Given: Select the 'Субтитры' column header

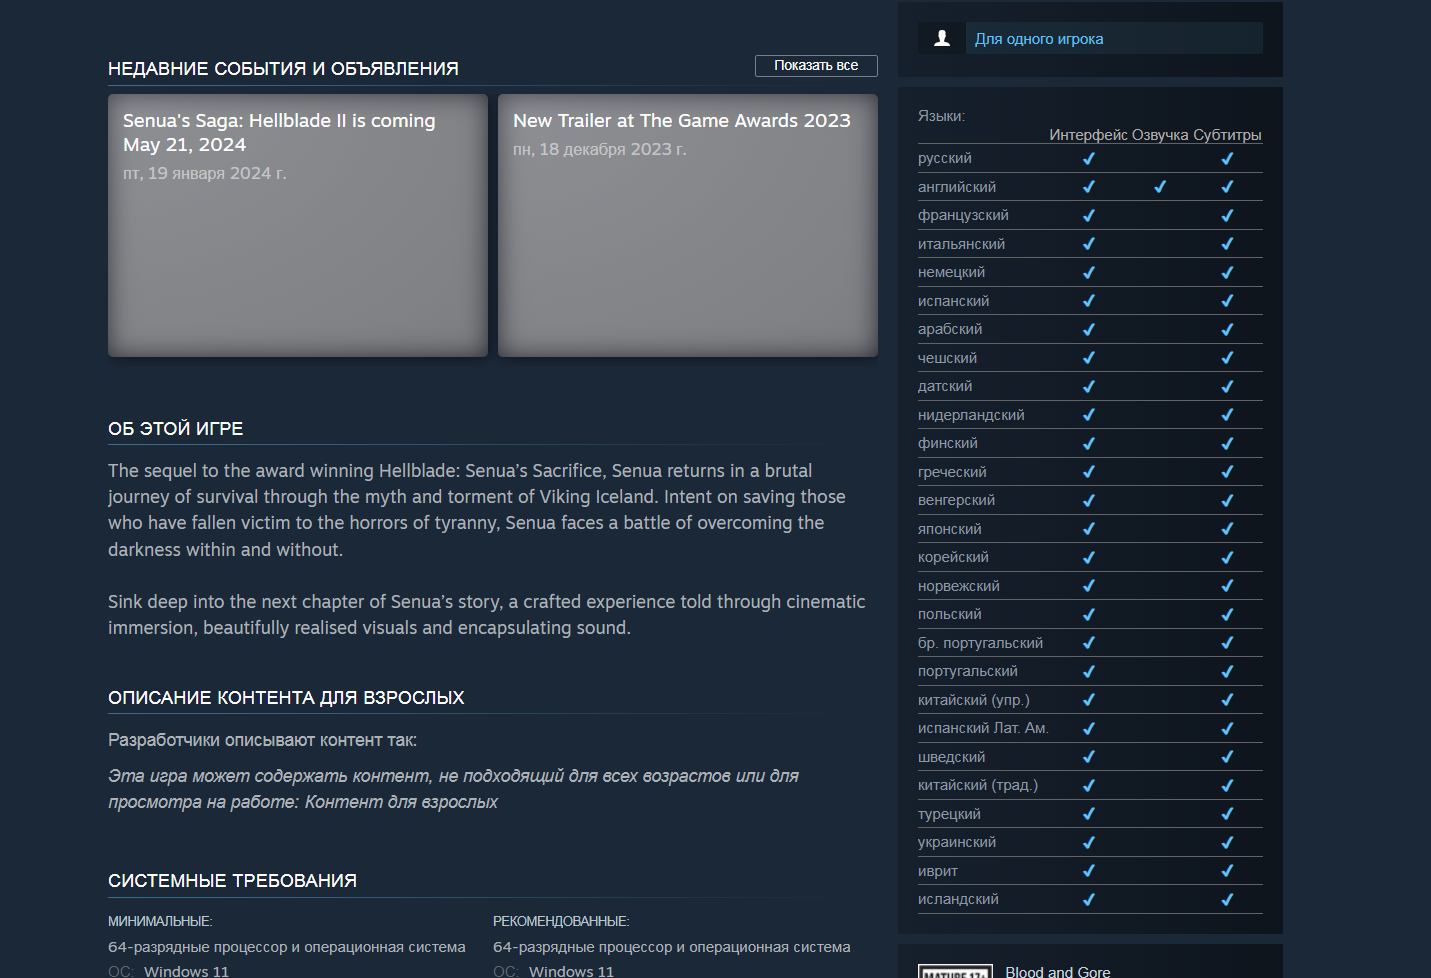Looking at the screenshot, I should pyautogui.click(x=1227, y=135).
